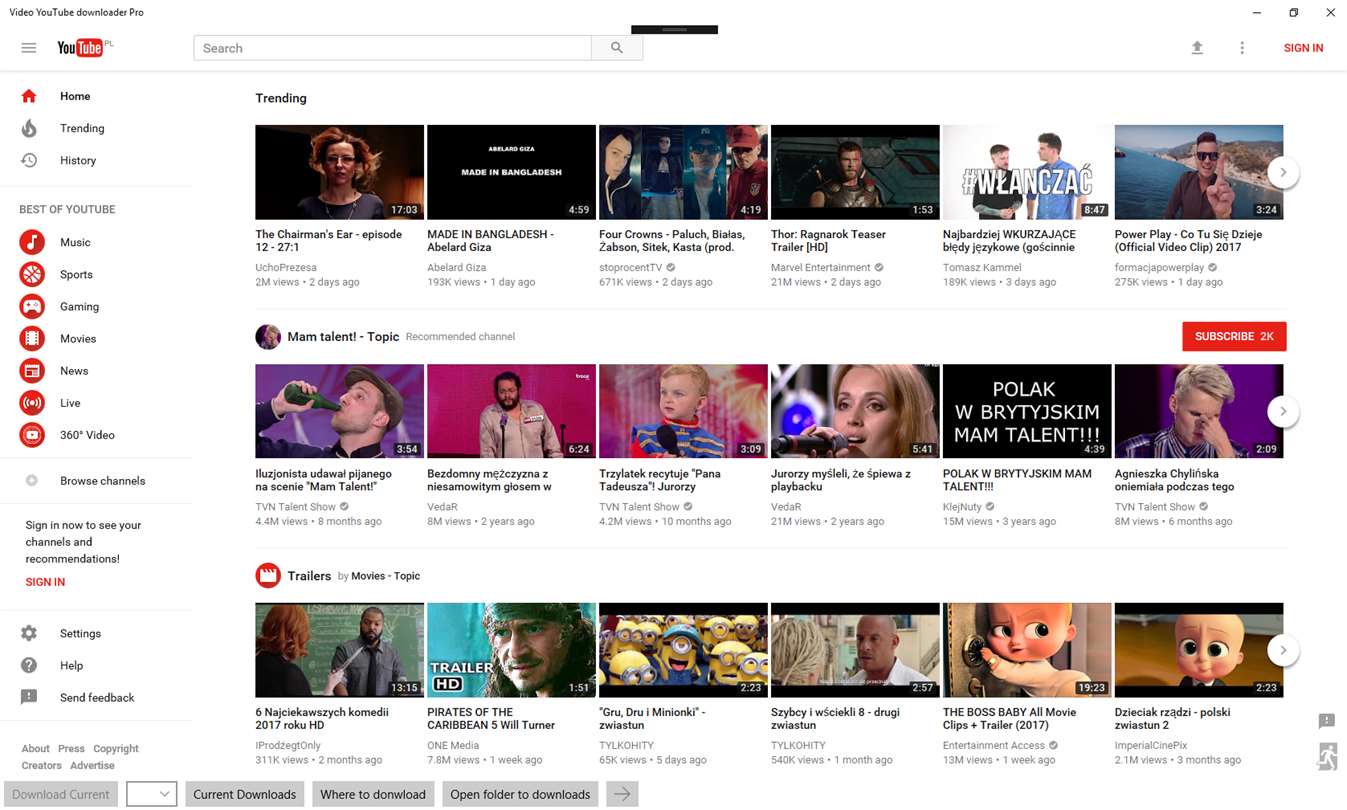Open the Power Play video thumbnail

(1199, 172)
